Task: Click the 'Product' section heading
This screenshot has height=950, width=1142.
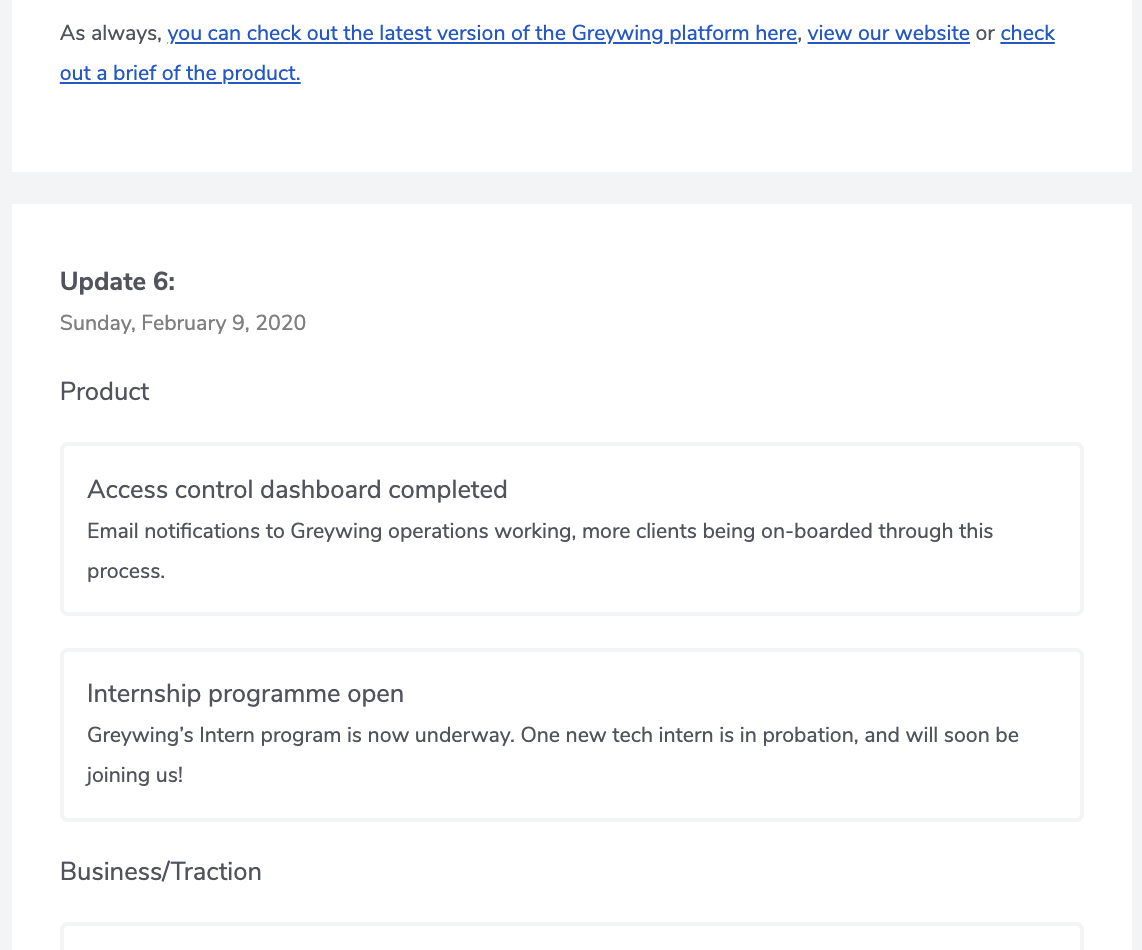Action: pos(104,392)
